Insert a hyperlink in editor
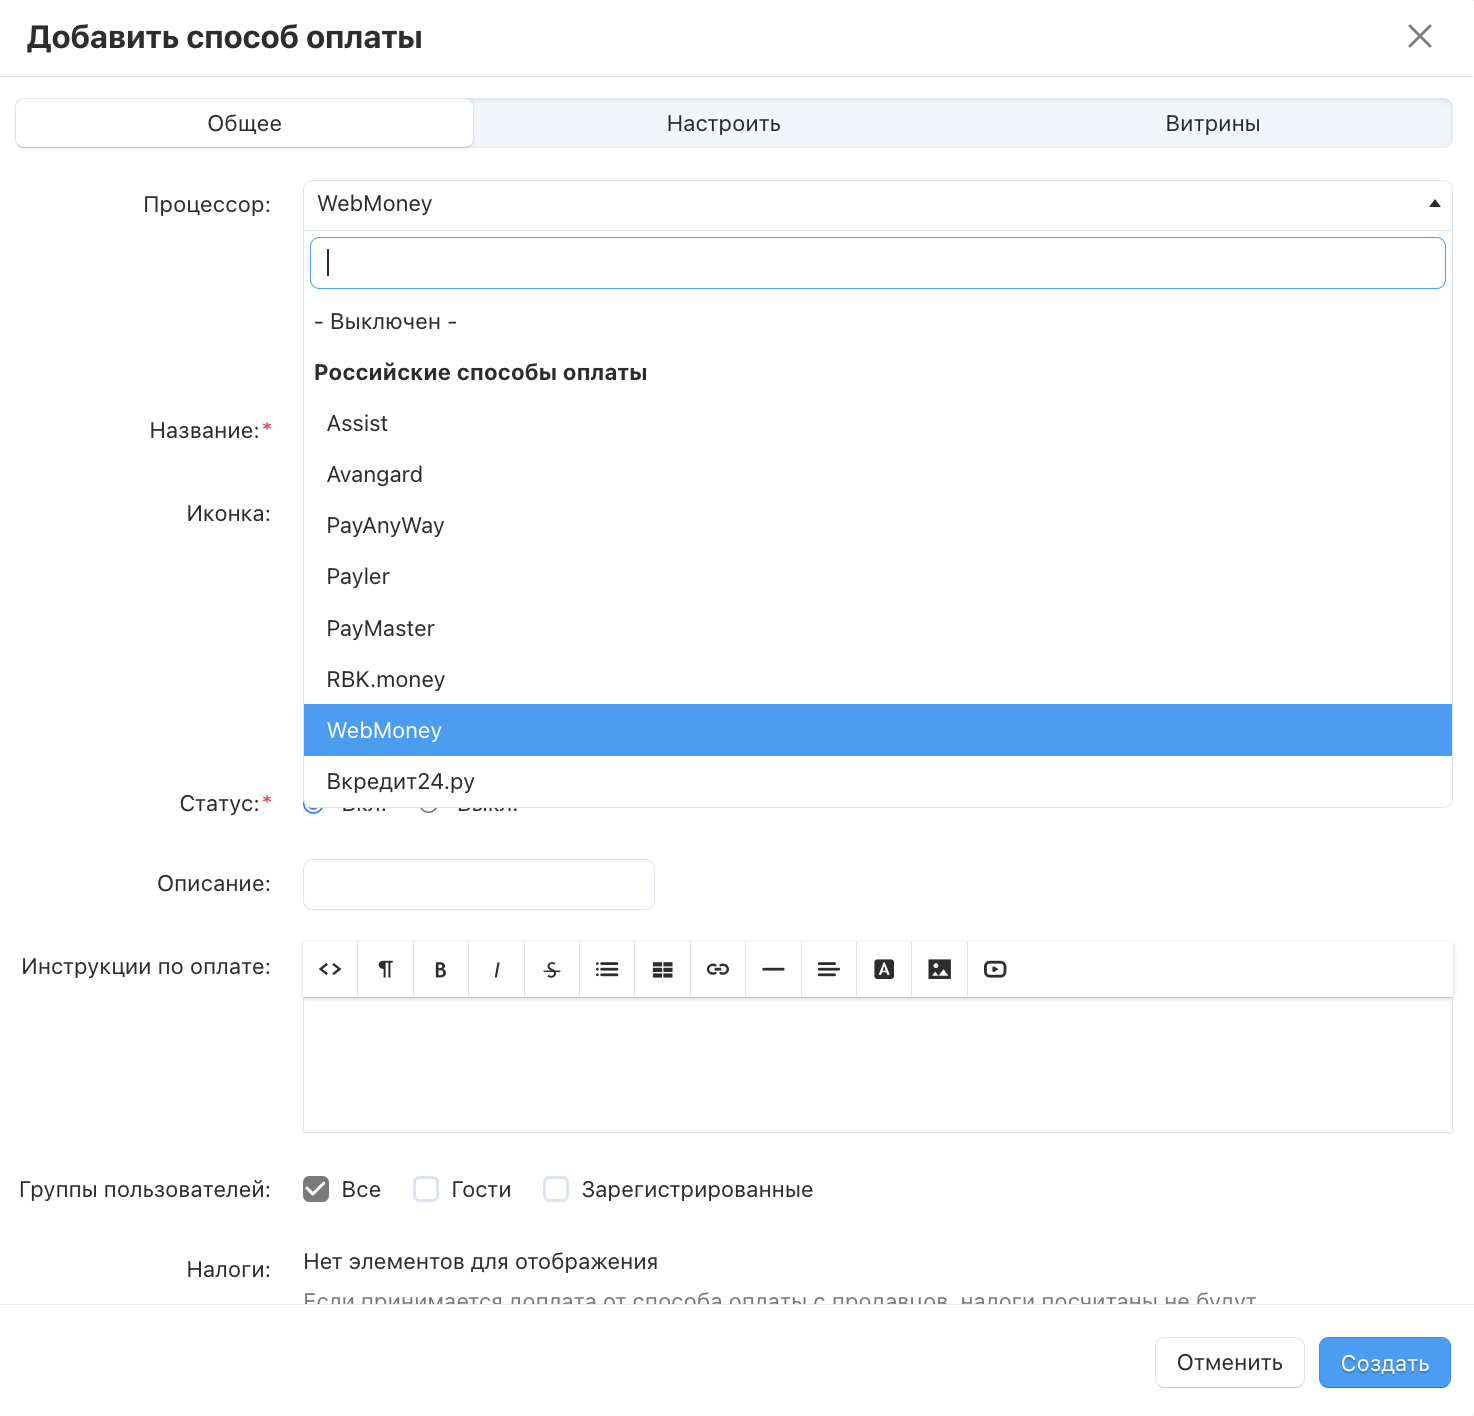1474x1416 pixels. [x=718, y=969]
